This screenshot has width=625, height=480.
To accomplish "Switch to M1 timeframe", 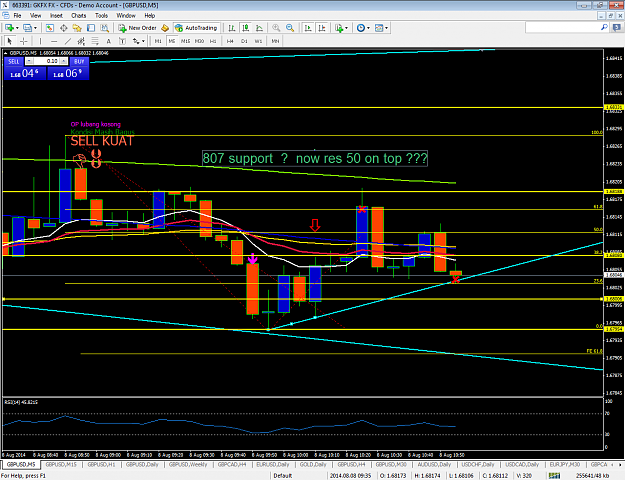I will pos(158,41).
